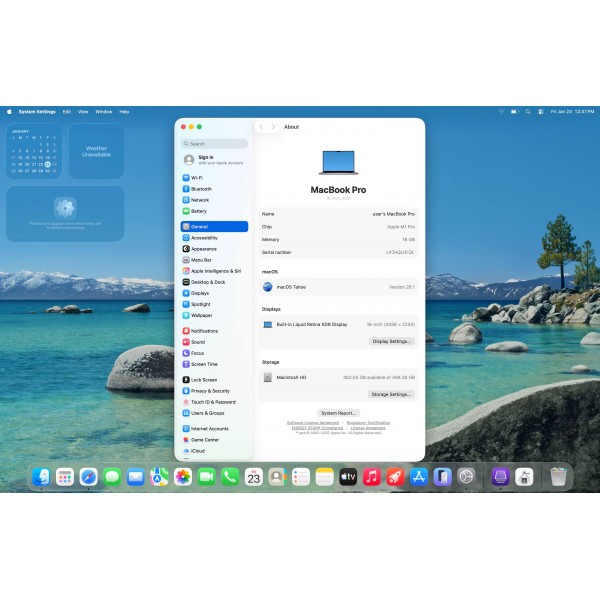Open Trash from the Dock
The width and height of the screenshot is (600, 600).
[x=558, y=477]
